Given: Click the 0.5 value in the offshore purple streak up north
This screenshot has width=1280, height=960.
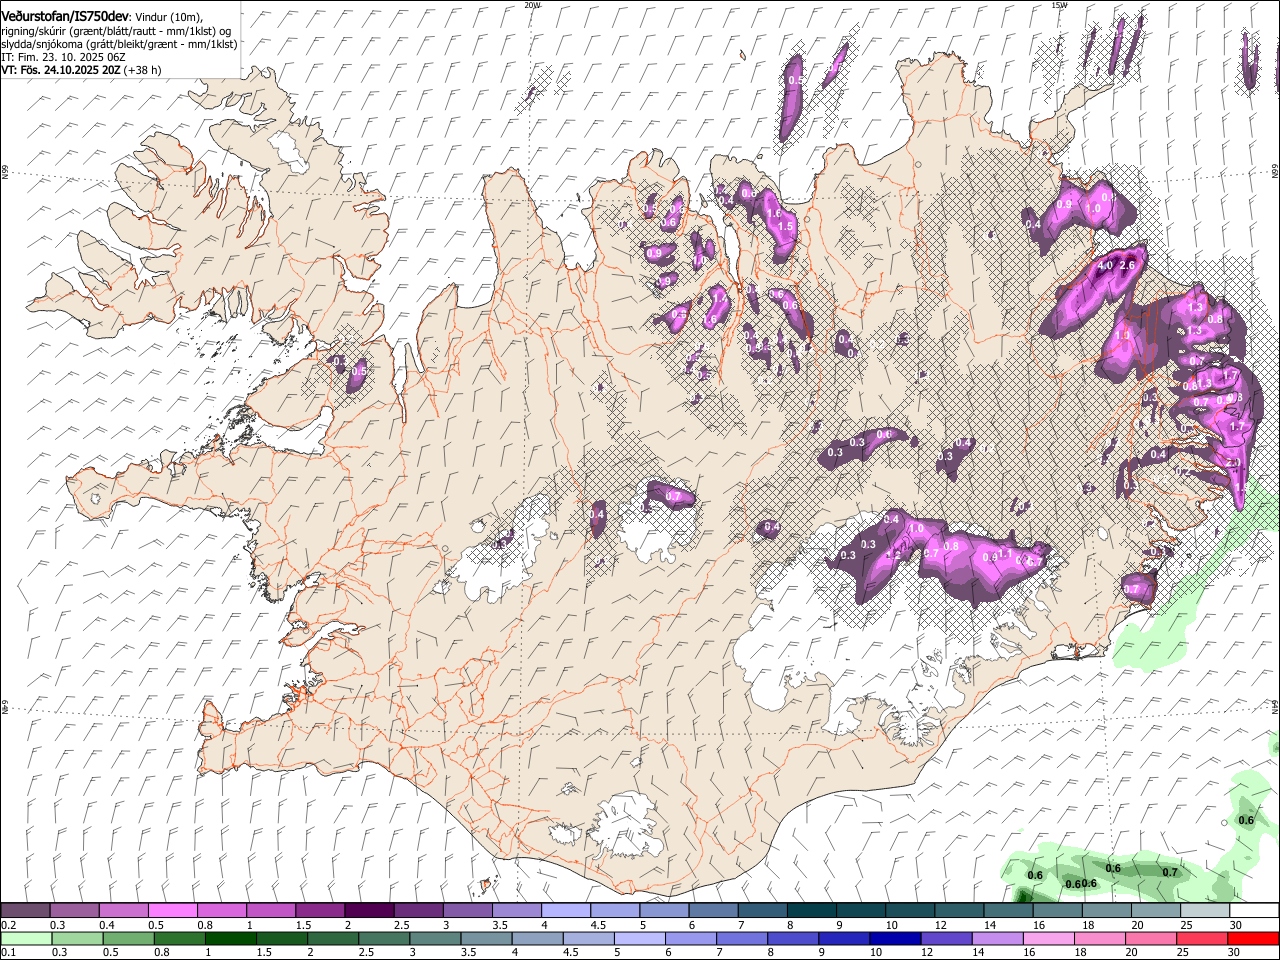Looking at the screenshot, I should click(x=795, y=79).
